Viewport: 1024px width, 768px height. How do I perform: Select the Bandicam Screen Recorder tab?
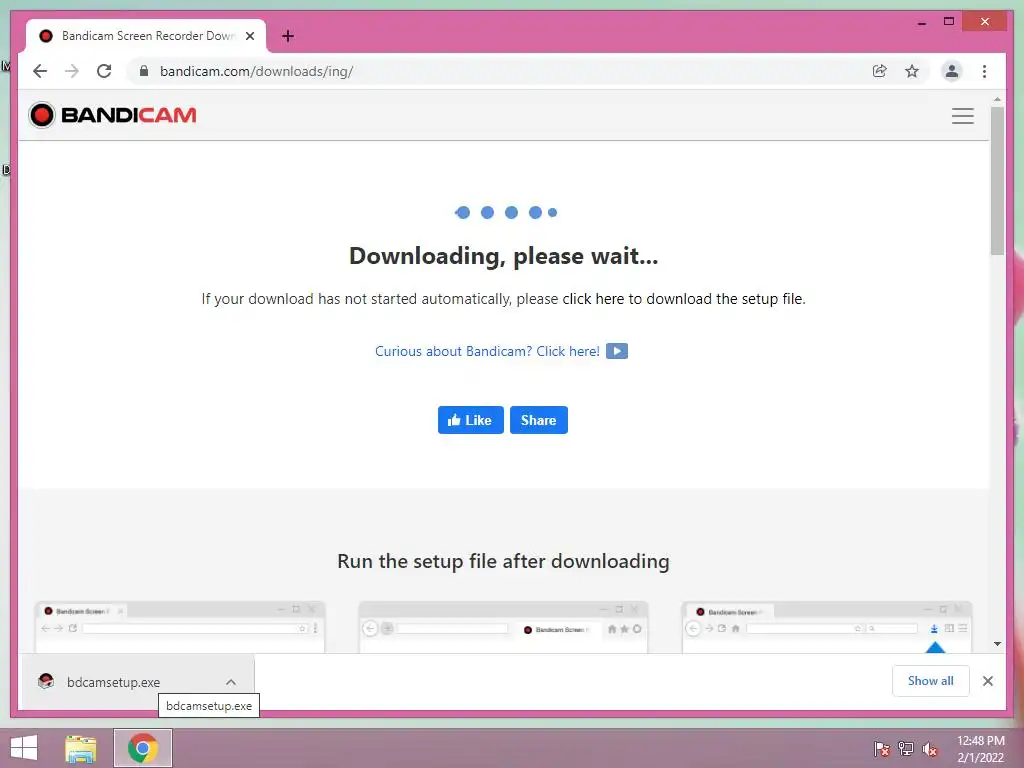pos(146,36)
